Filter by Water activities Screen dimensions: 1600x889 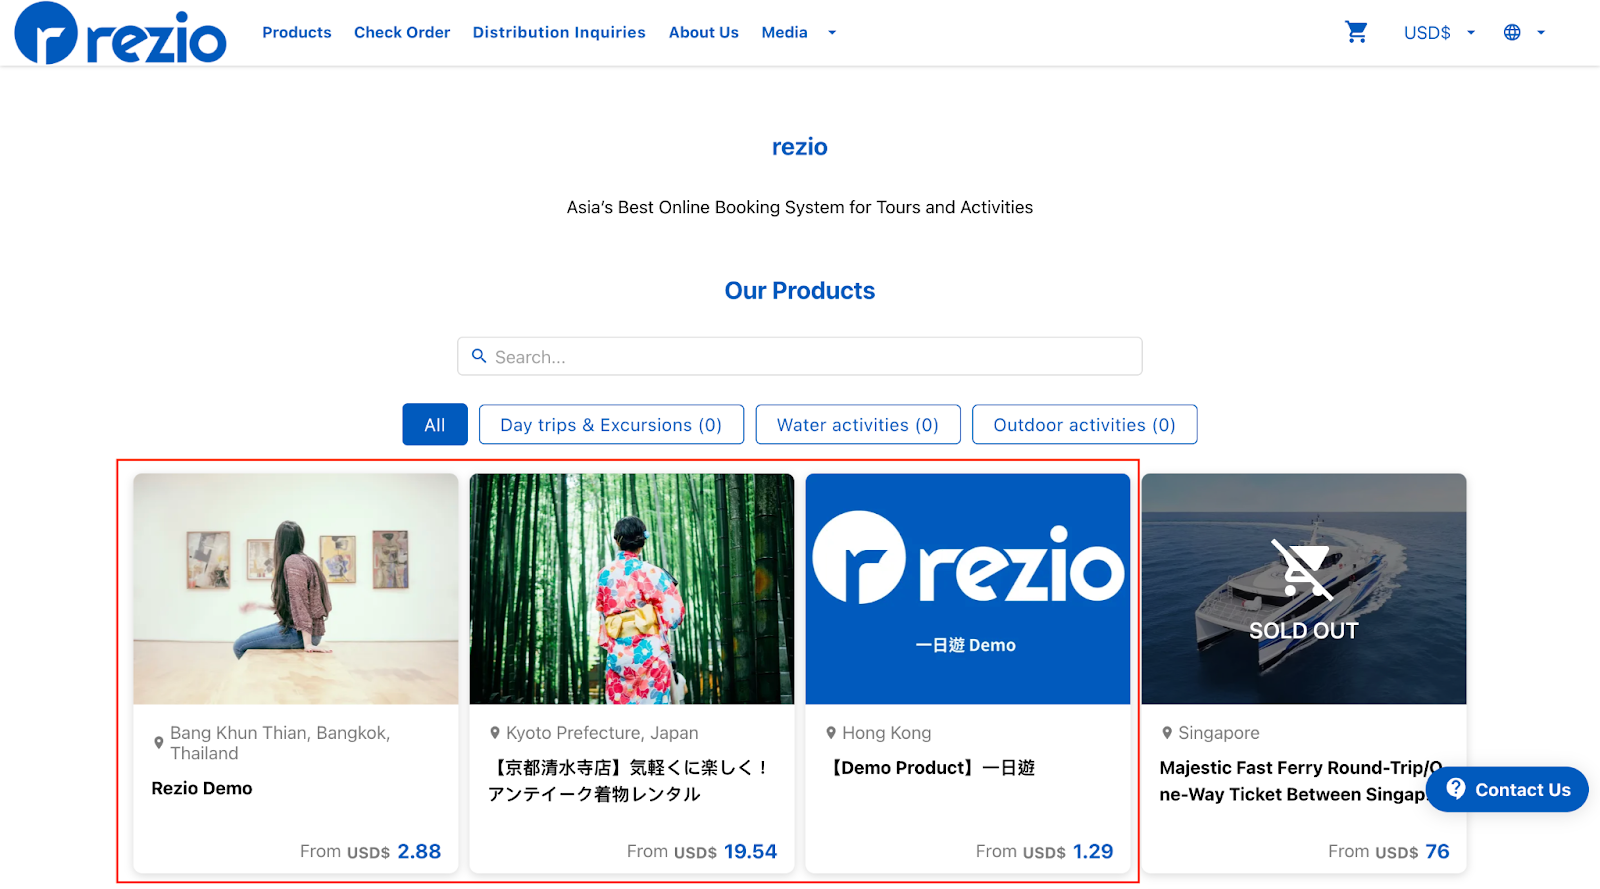pyautogui.click(x=858, y=424)
